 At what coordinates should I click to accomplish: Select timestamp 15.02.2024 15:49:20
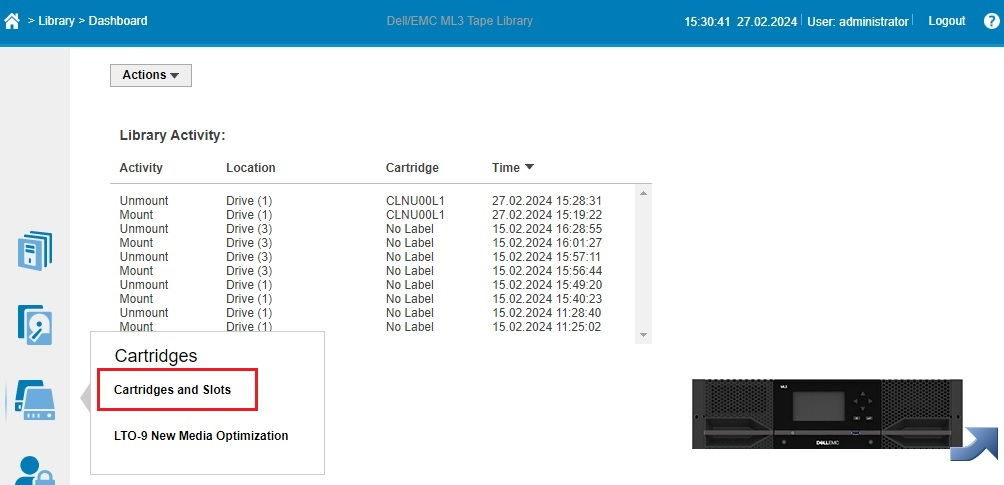click(547, 285)
